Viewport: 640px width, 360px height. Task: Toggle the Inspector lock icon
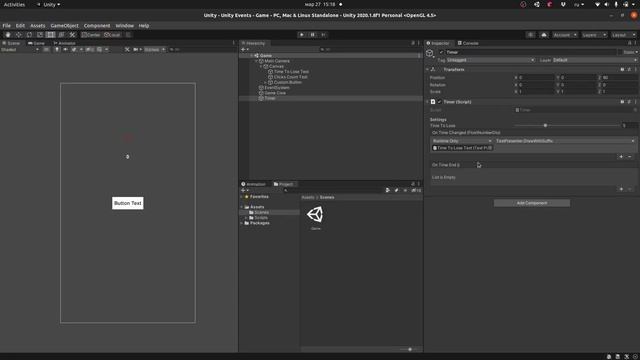pyautogui.click(x=629, y=43)
